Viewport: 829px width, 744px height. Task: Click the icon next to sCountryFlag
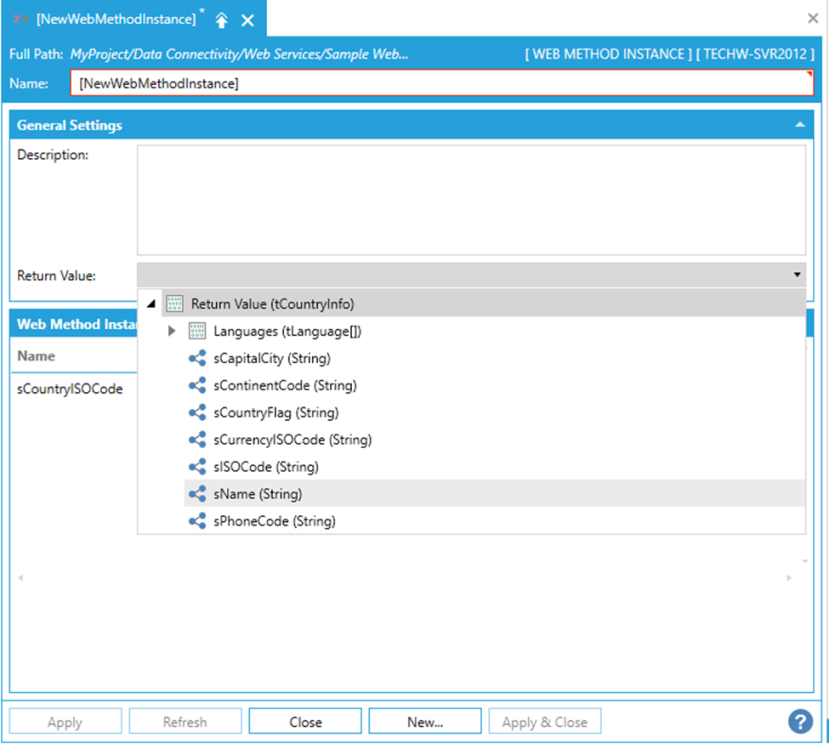(197, 412)
